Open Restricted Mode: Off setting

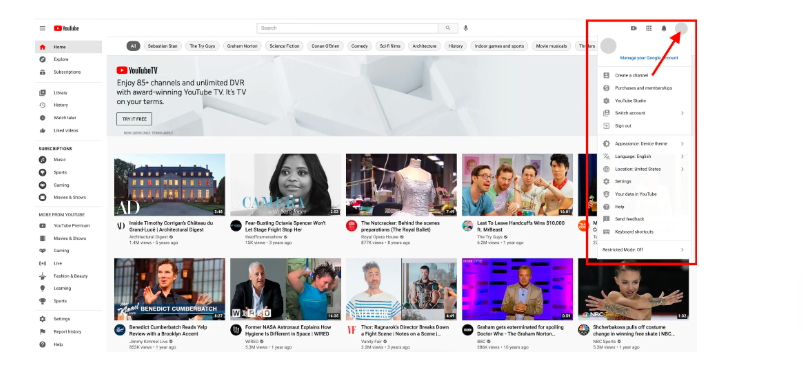click(644, 250)
